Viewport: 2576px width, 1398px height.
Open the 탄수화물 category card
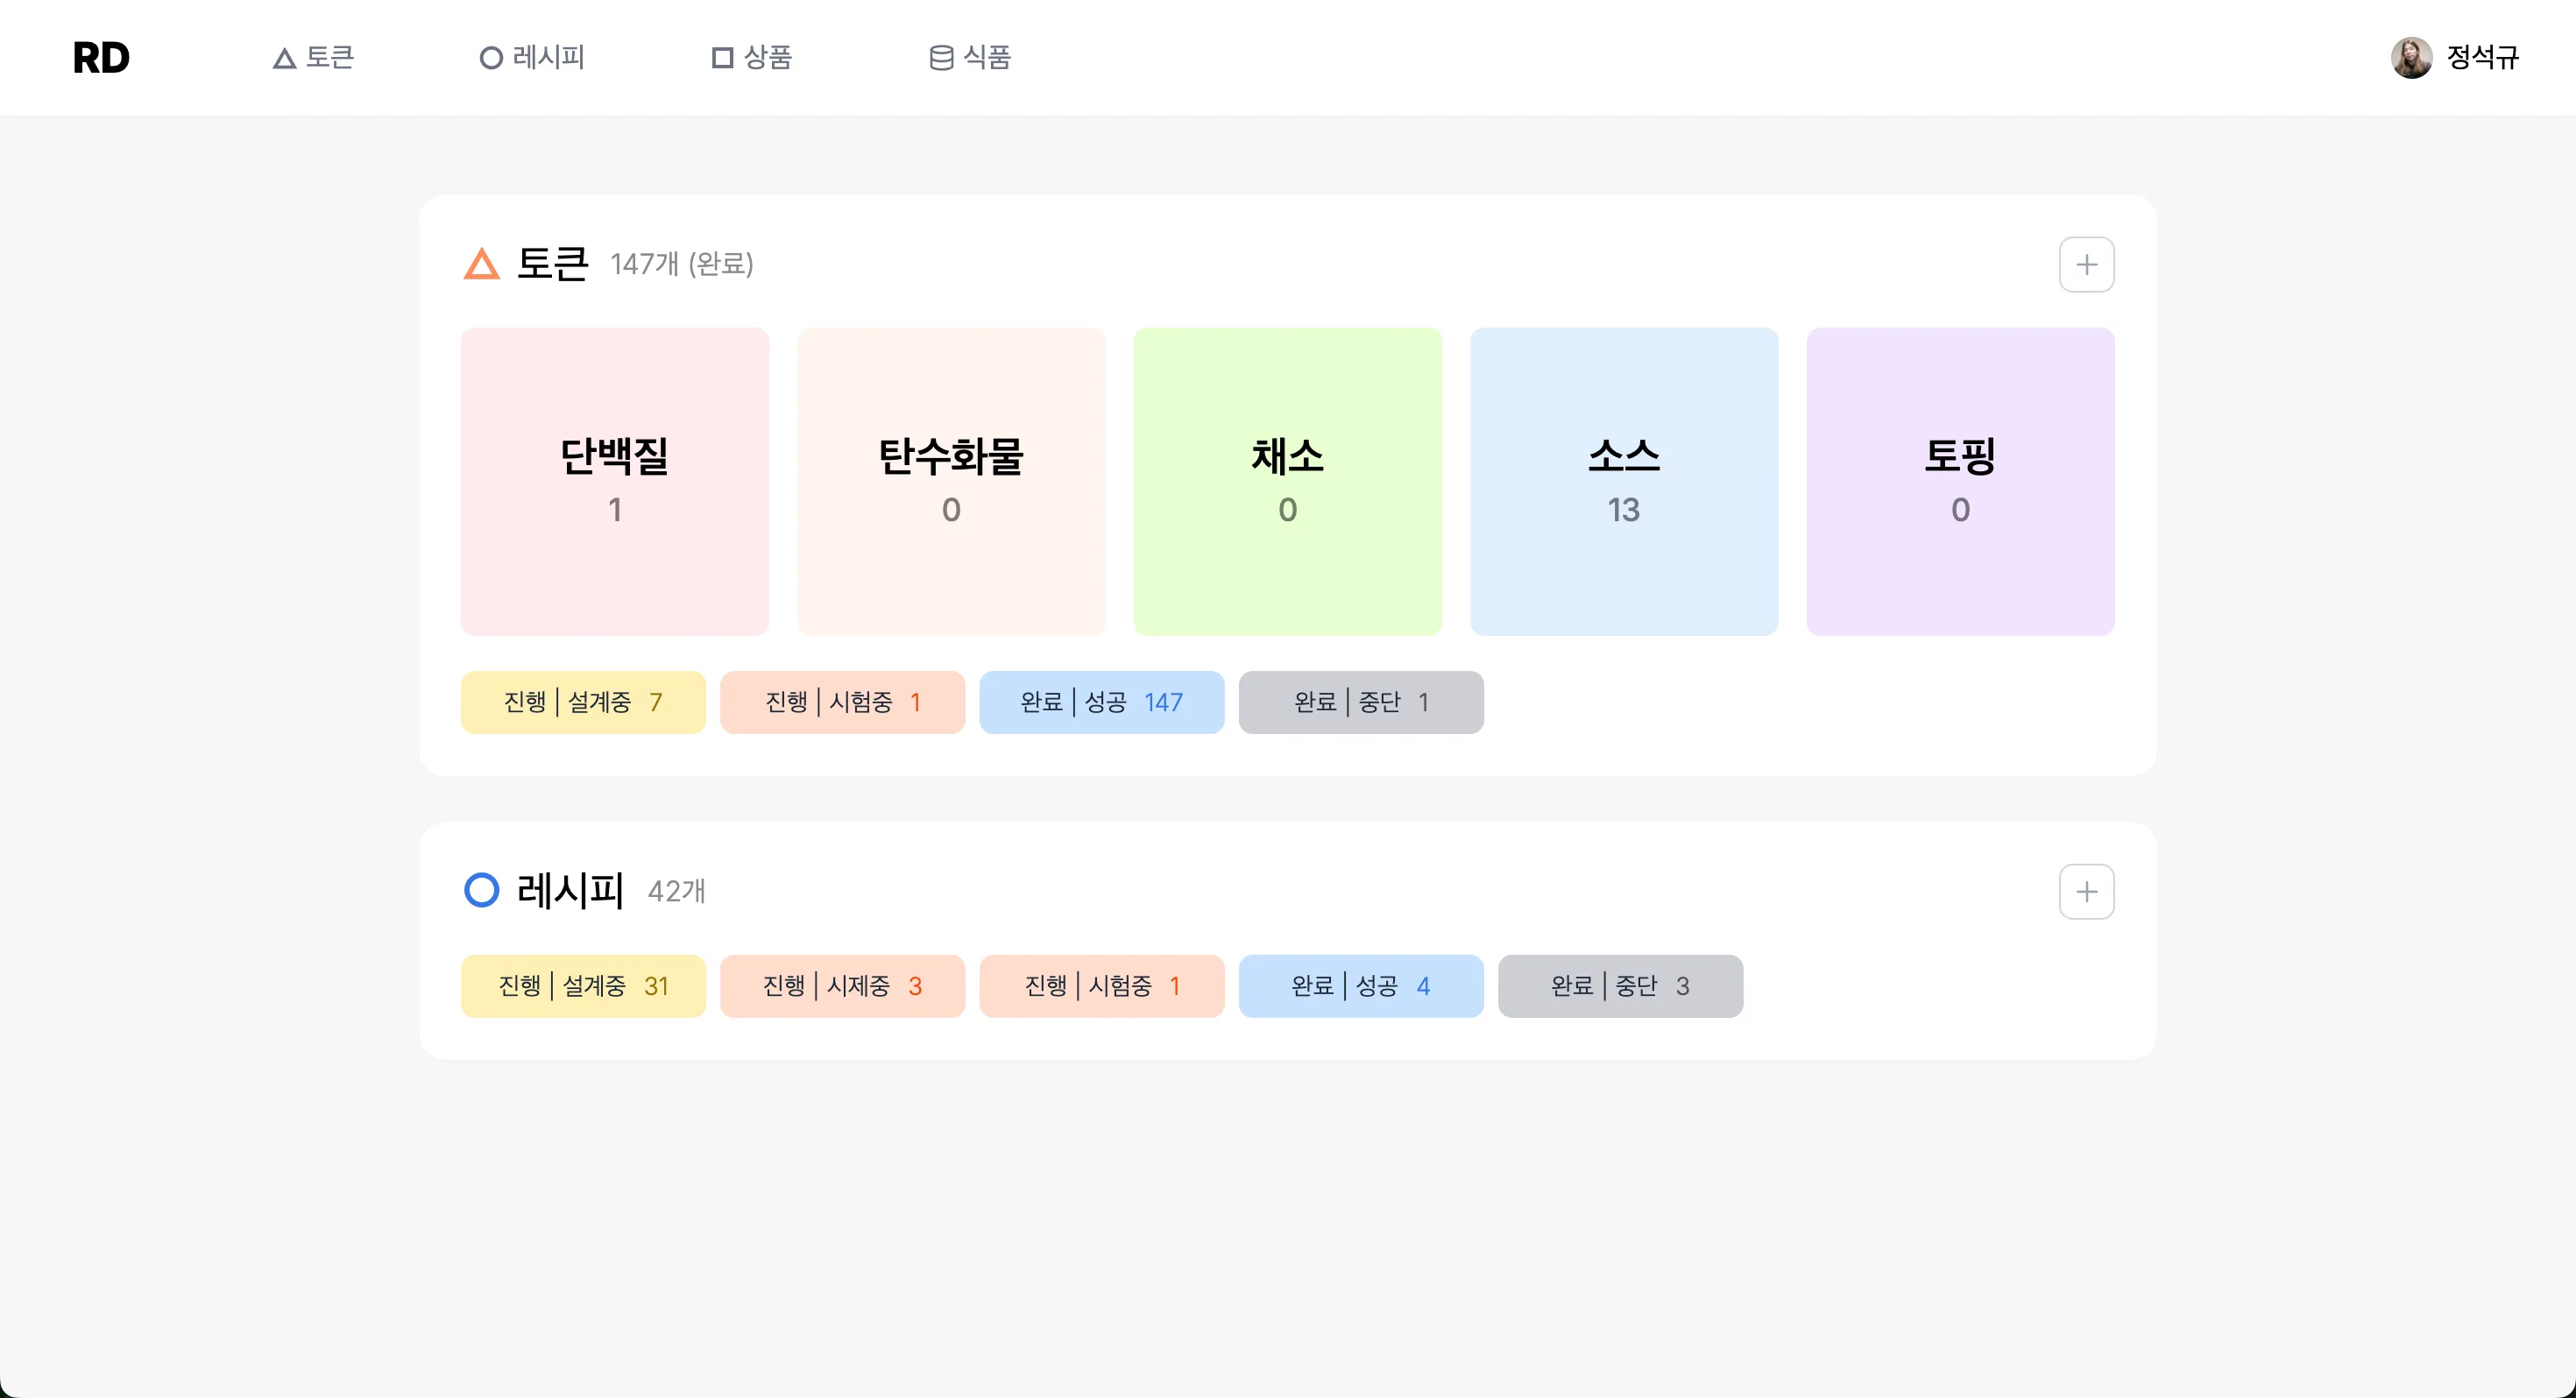tap(951, 481)
